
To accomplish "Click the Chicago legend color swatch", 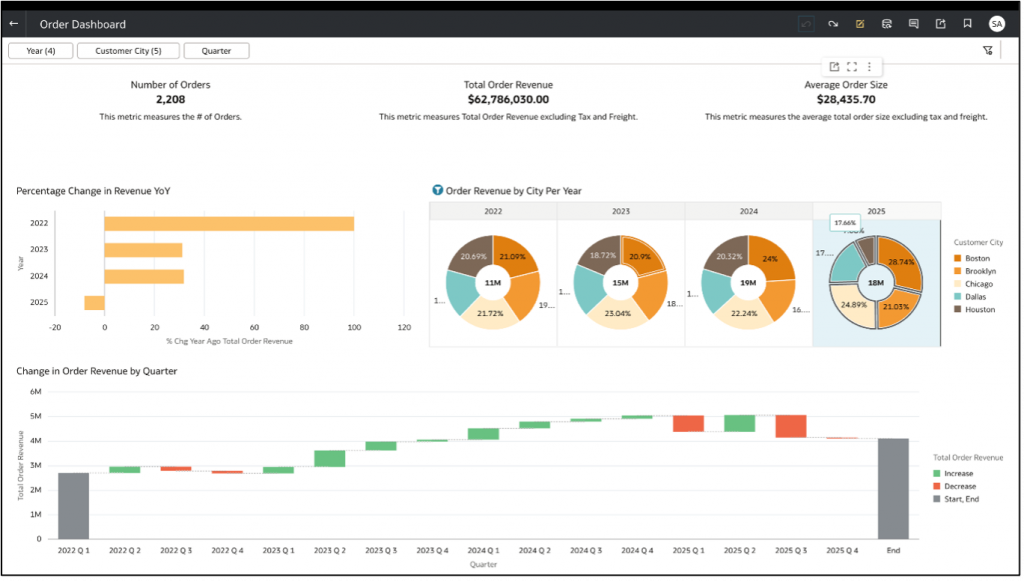I will point(957,284).
